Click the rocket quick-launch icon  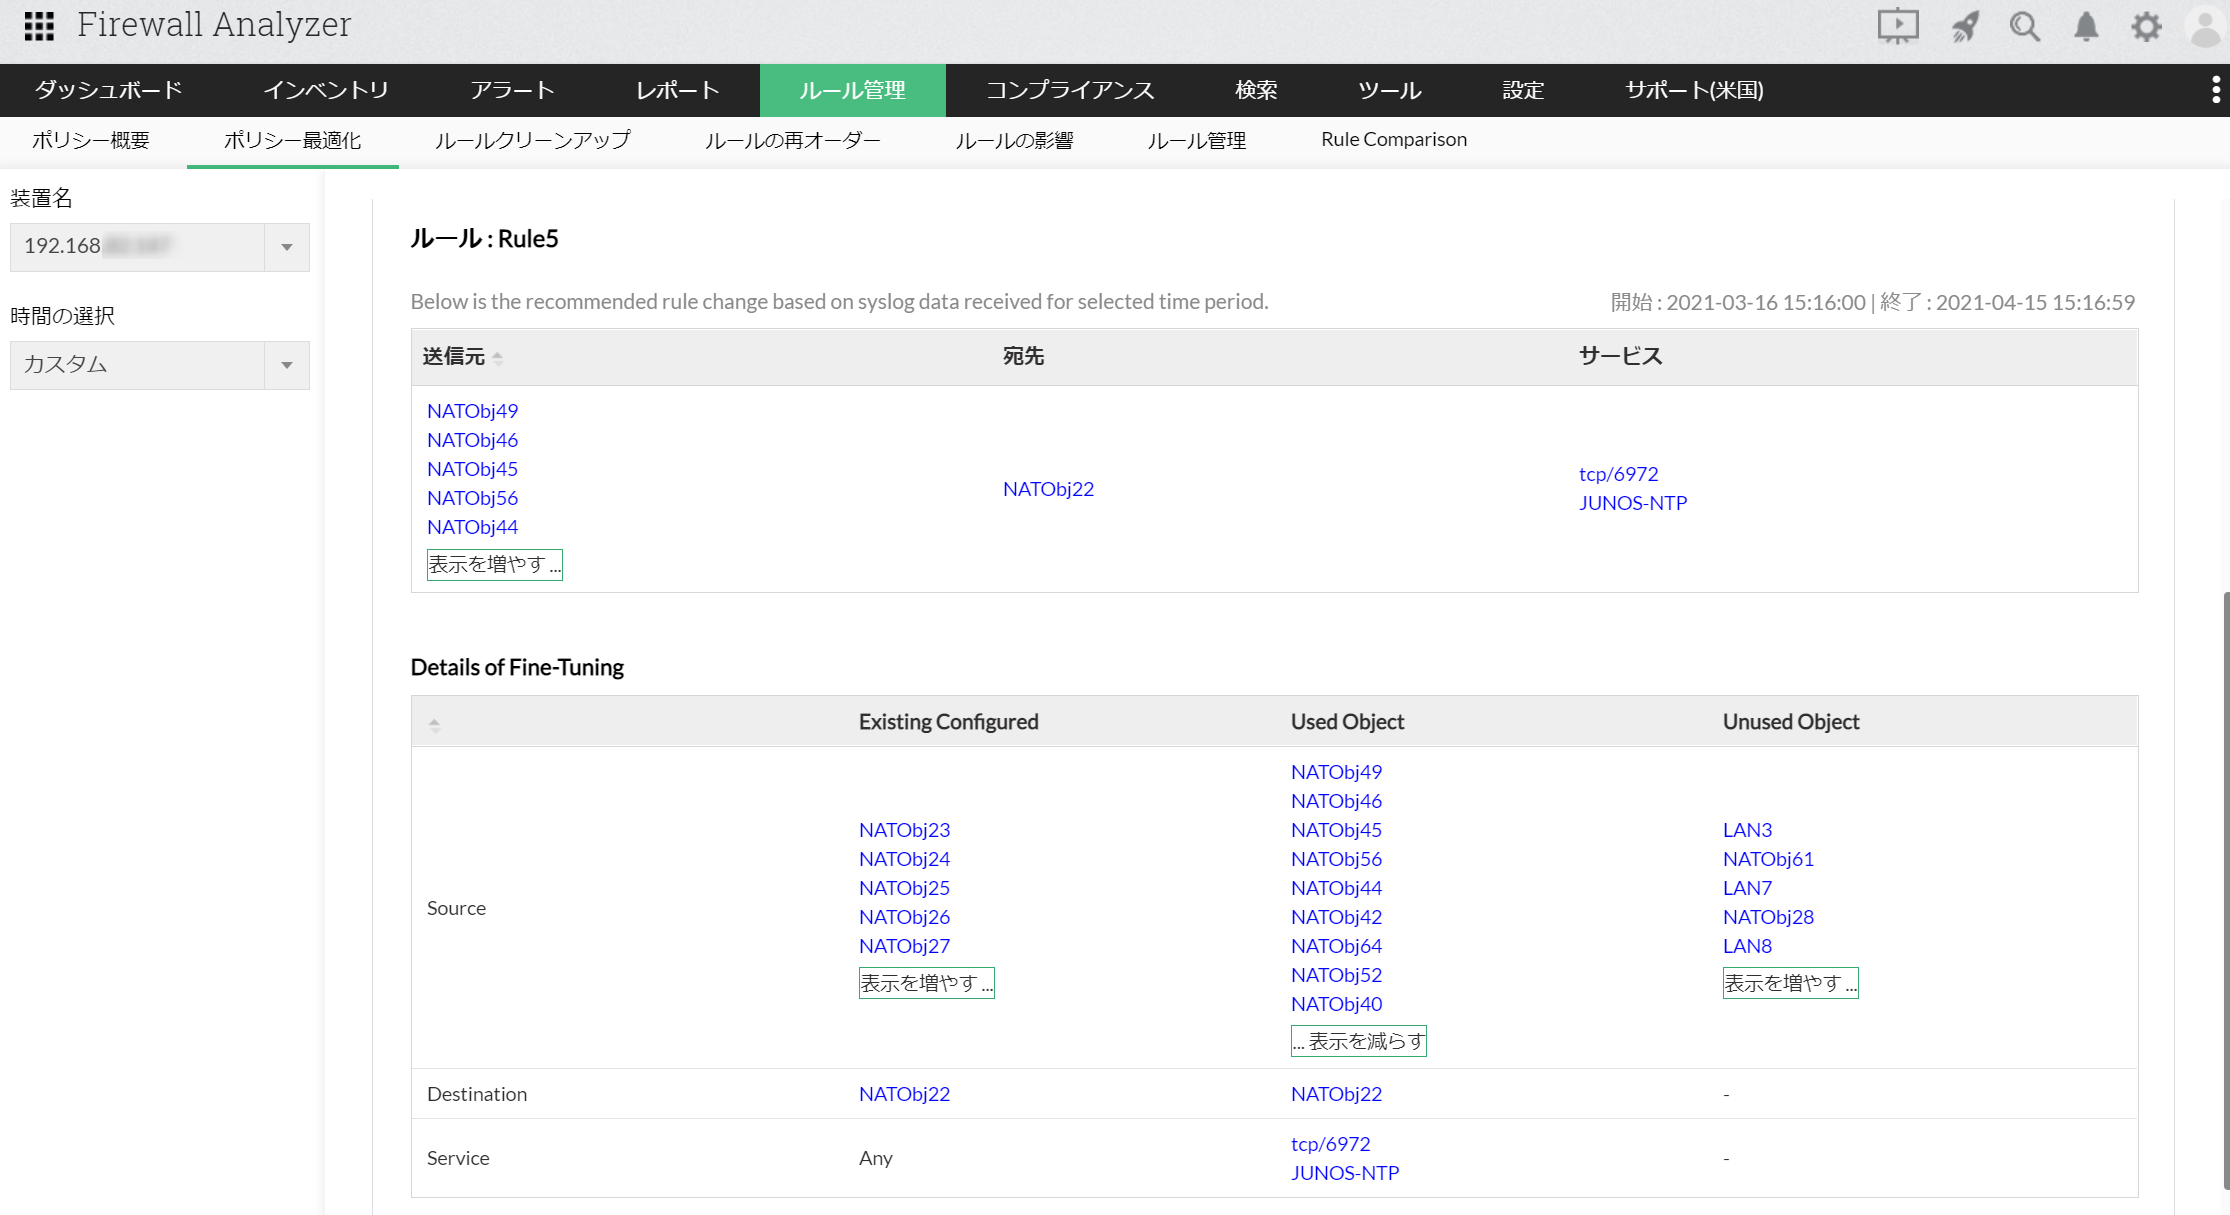[x=1965, y=26]
